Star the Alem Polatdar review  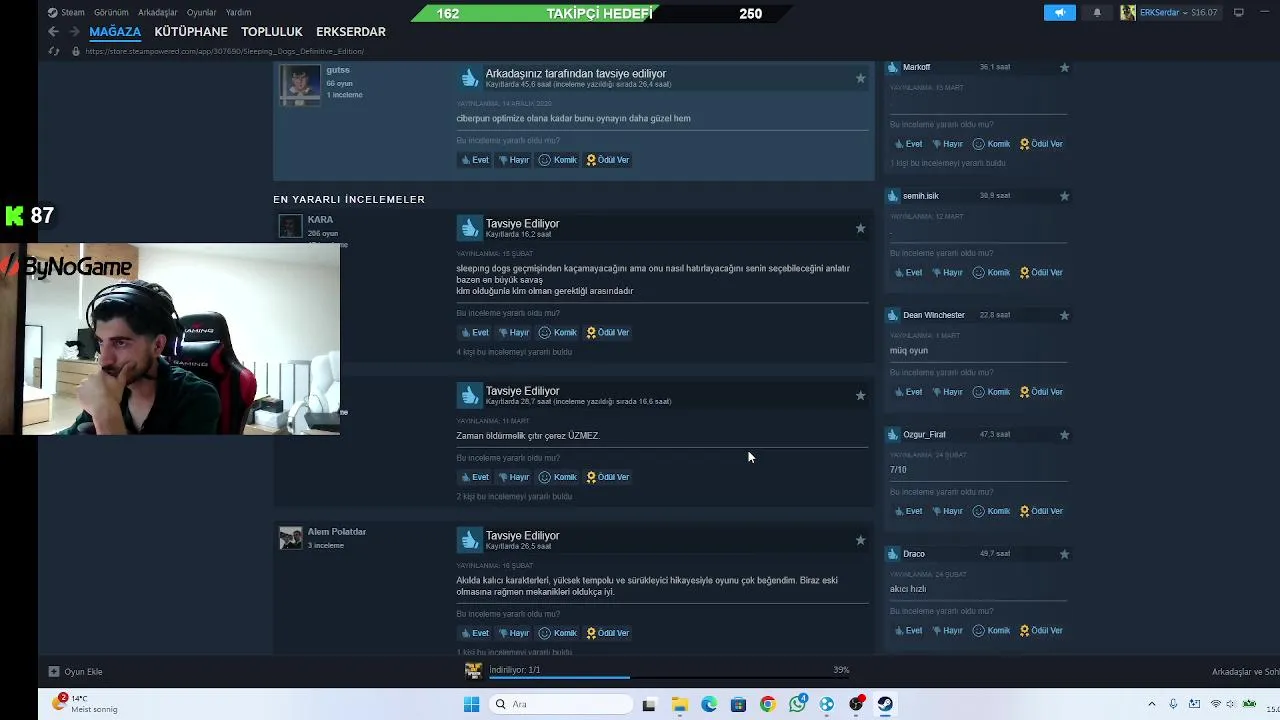pyautogui.click(x=860, y=540)
